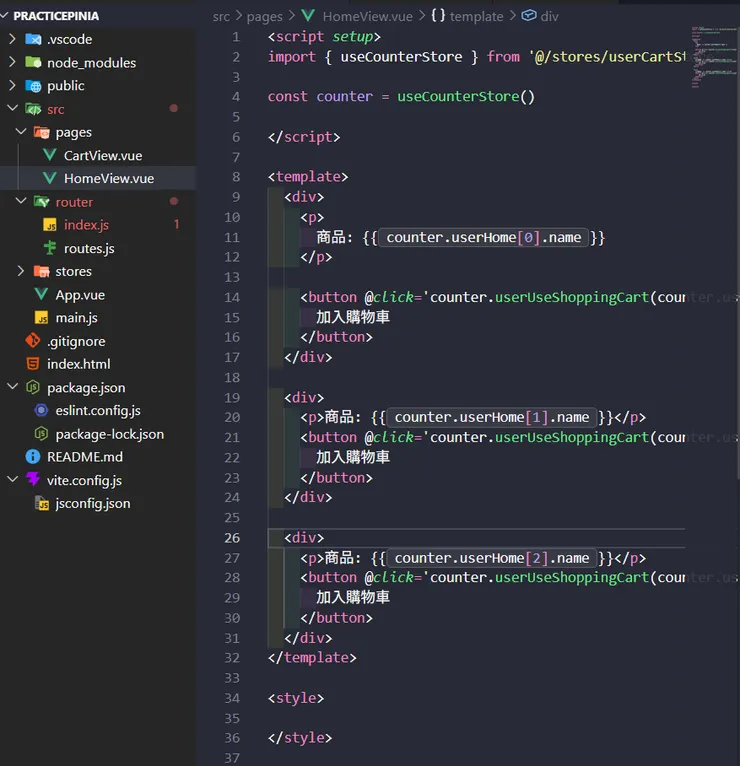Click the info icon beside README.md
This screenshot has width=740, height=766.
tap(33, 457)
